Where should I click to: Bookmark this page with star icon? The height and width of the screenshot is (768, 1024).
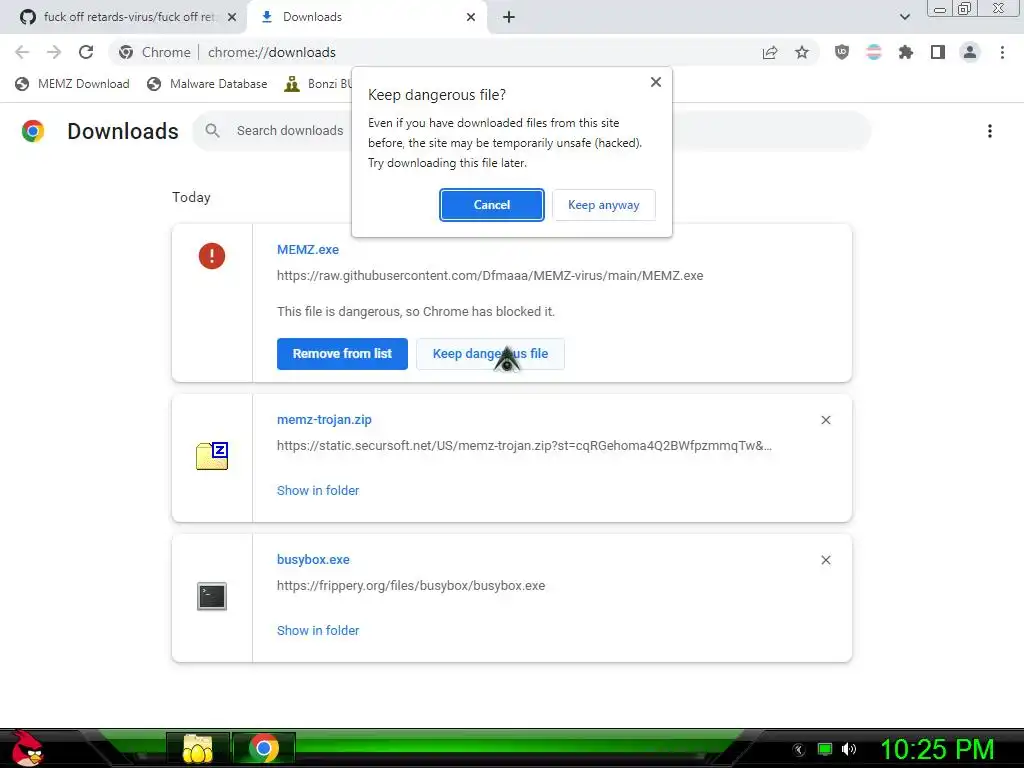[x=802, y=52]
